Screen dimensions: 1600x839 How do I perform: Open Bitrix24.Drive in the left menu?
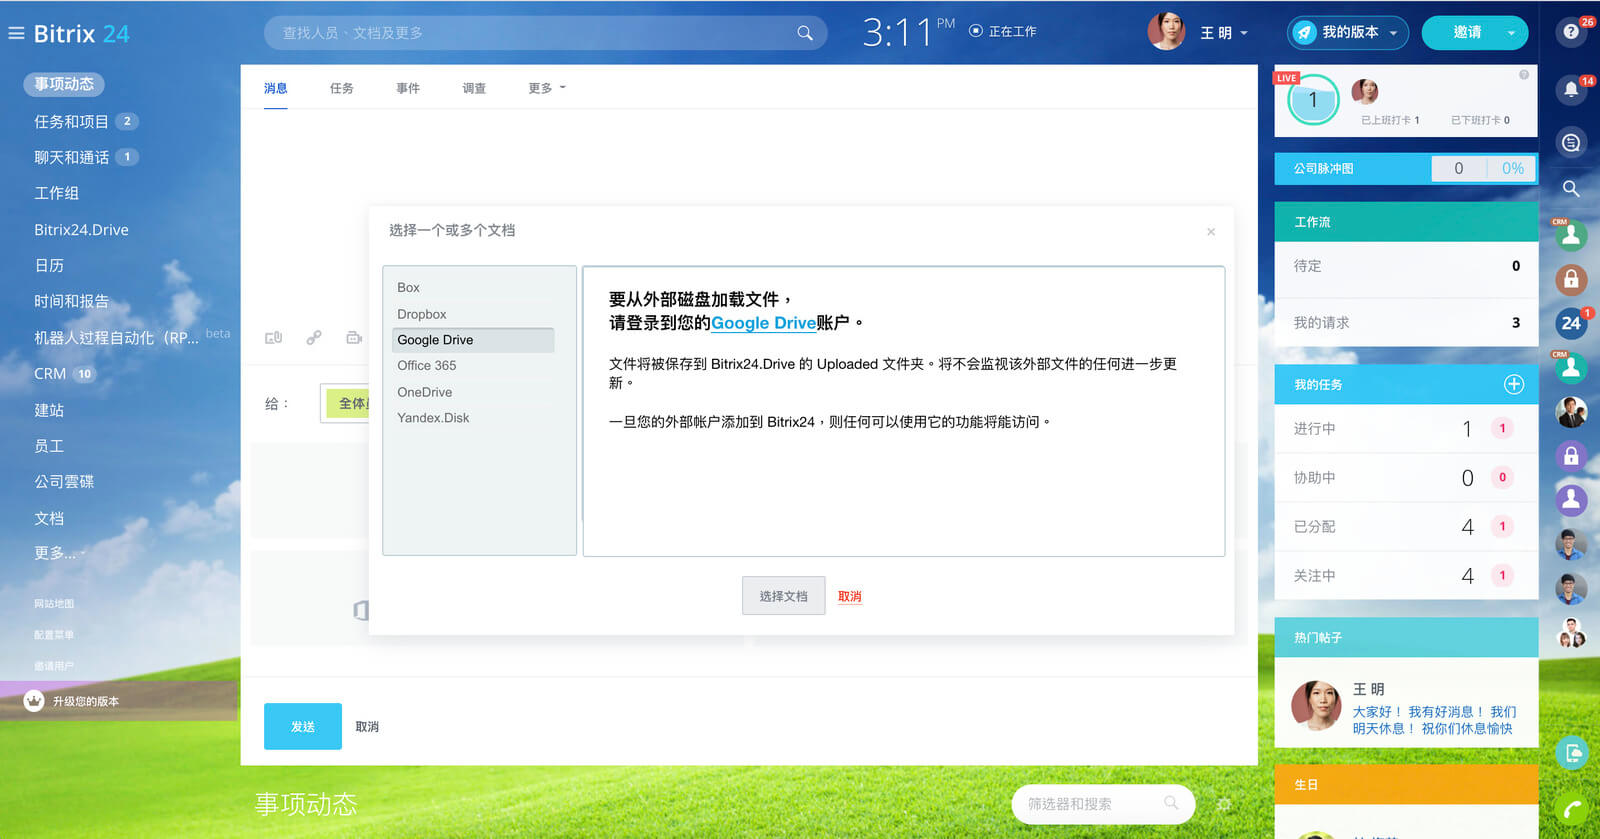pyautogui.click(x=81, y=229)
